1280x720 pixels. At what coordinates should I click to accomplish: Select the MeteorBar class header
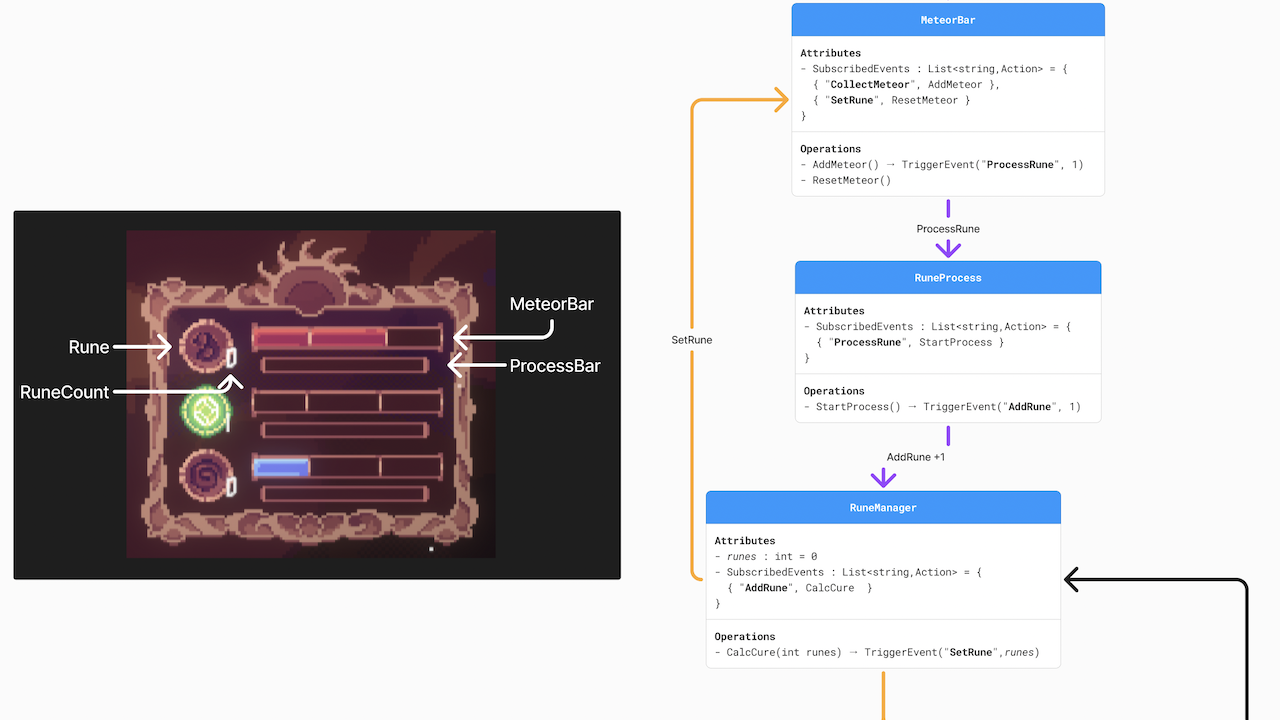(948, 20)
